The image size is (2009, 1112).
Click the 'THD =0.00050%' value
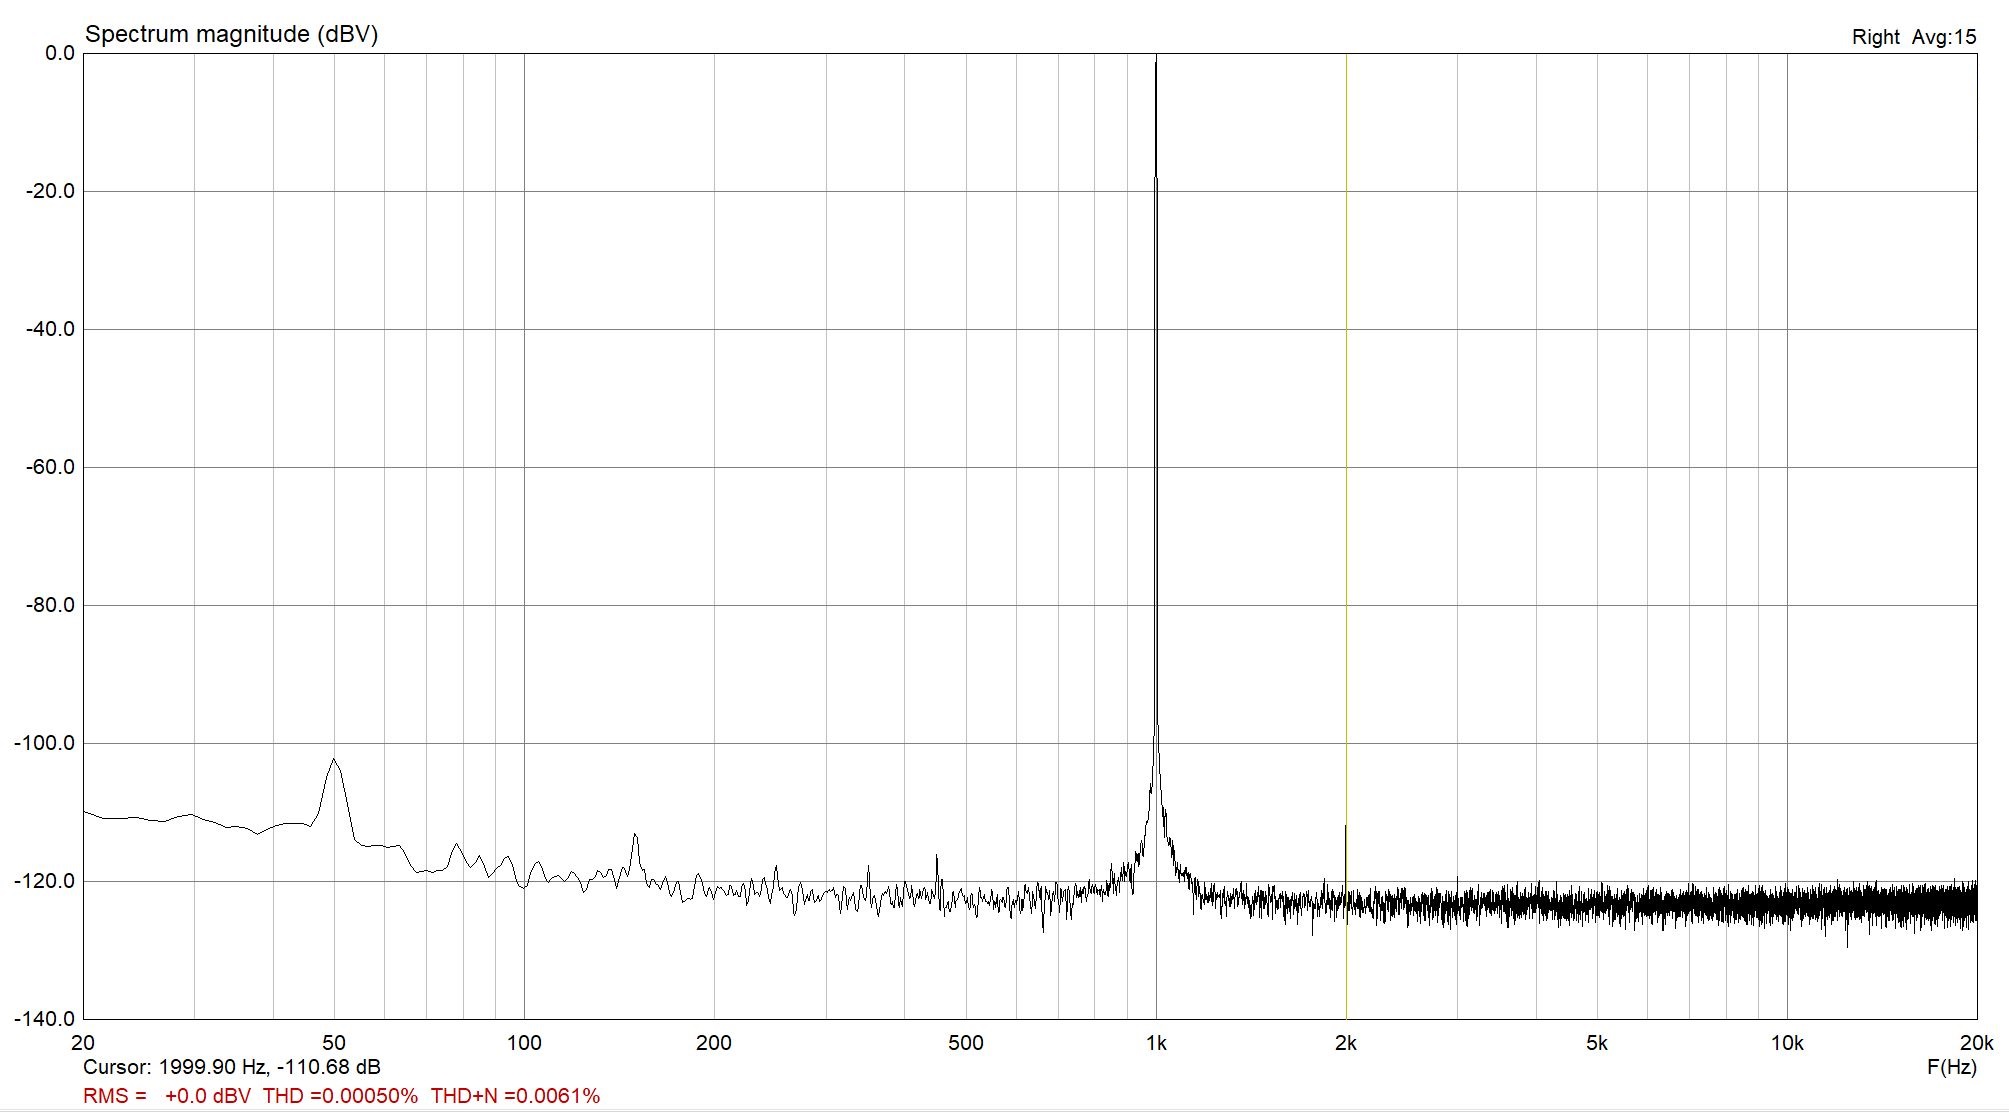340,1096
